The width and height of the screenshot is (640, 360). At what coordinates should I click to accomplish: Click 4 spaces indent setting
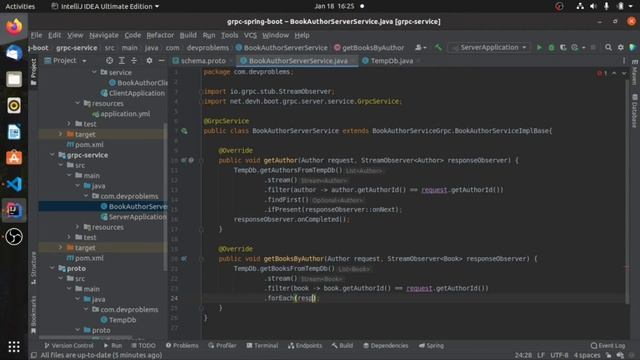tap(587, 356)
